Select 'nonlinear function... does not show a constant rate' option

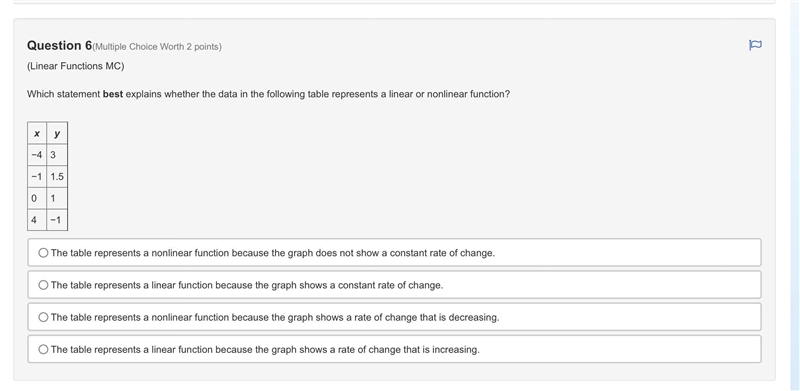tap(394, 253)
